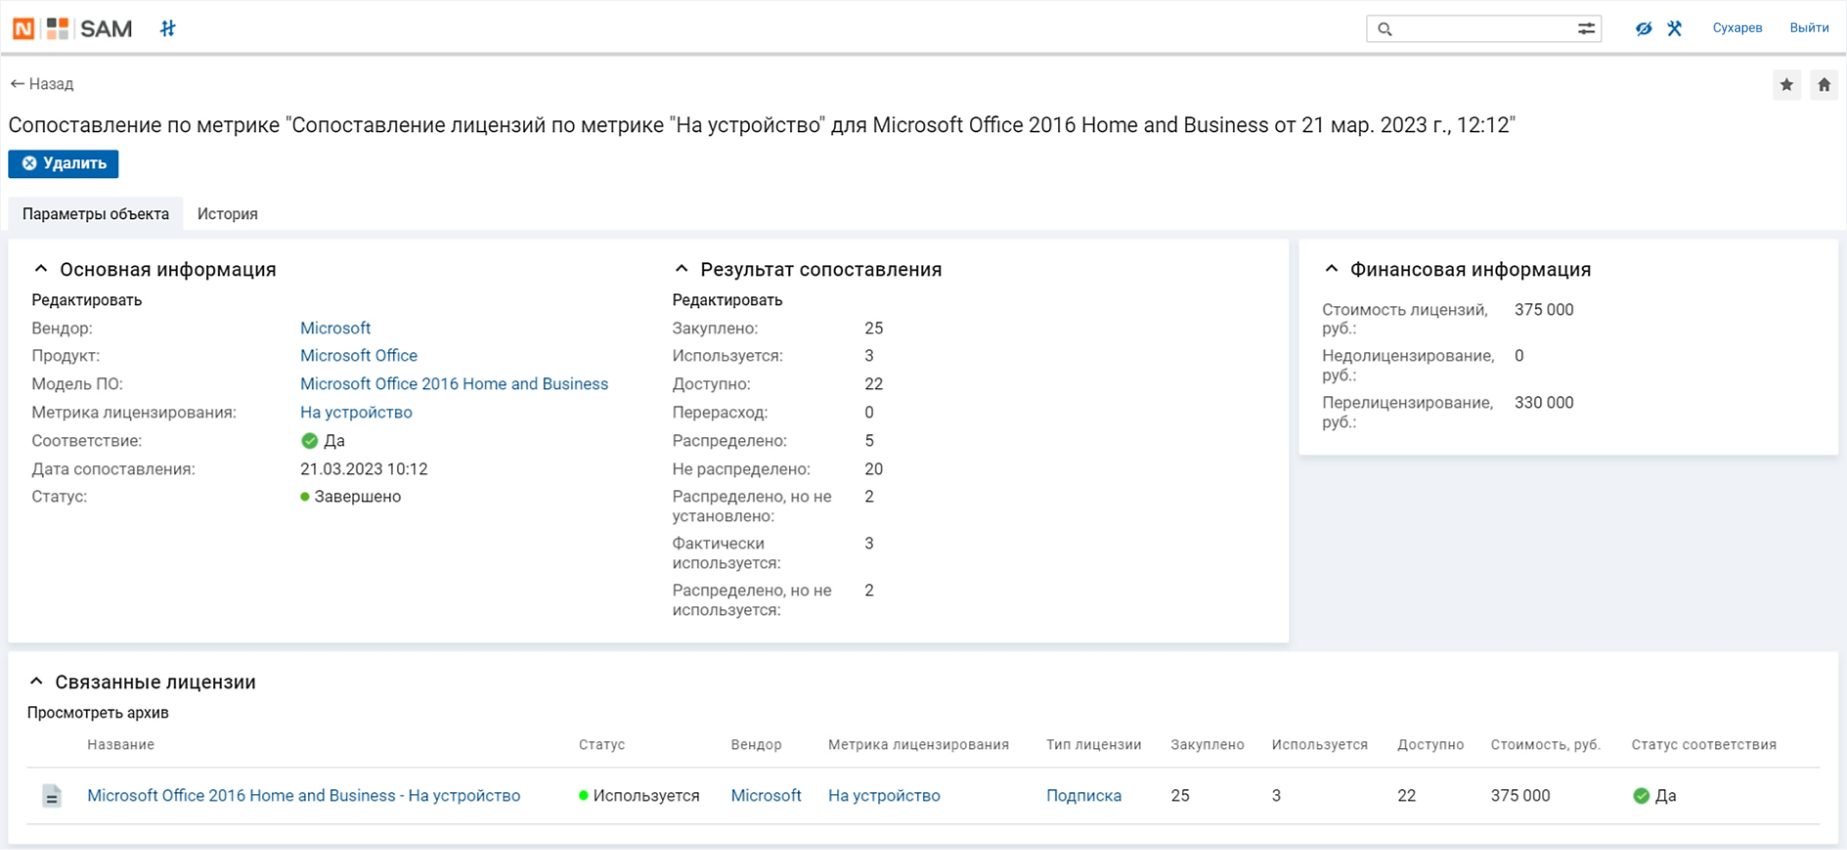
Task: Toggle the crossed-eye visibility icon
Action: pos(1643,28)
